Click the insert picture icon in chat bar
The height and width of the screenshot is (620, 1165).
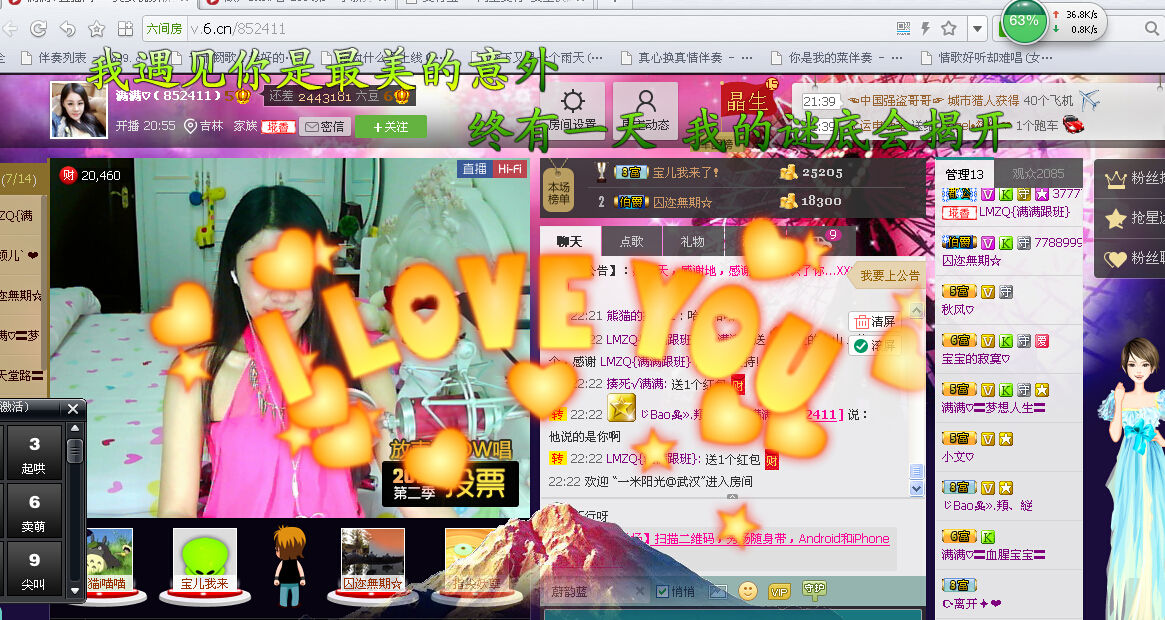point(718,592)
